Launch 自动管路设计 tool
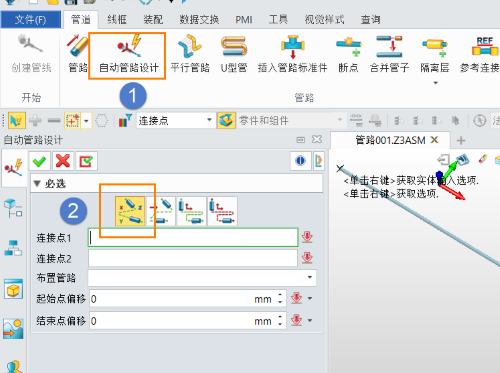Image resolution: width=500 pixels, height=373 pixels. pyautogui.click(x=129, y=53)
